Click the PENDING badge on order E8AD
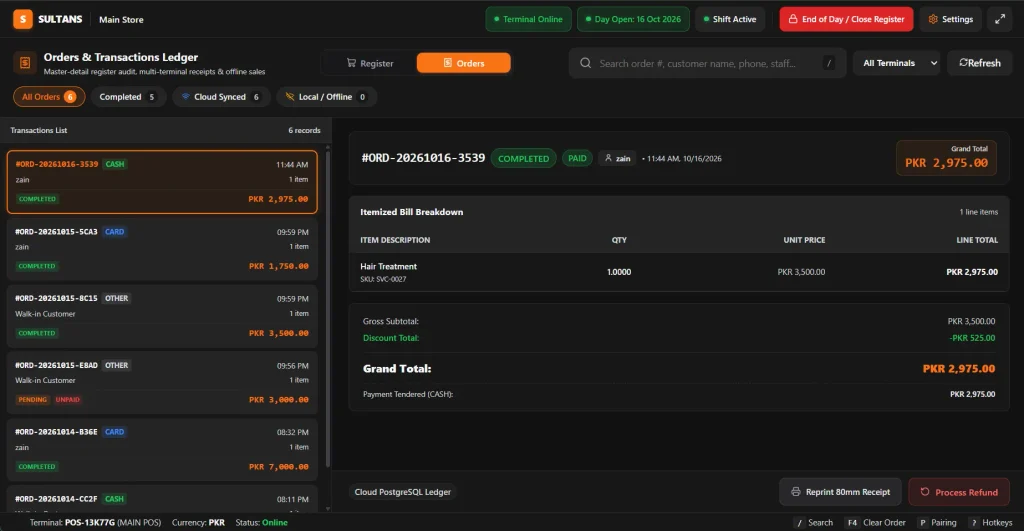The width and height of the screenshot is (1024, 531). coord(33,400)
